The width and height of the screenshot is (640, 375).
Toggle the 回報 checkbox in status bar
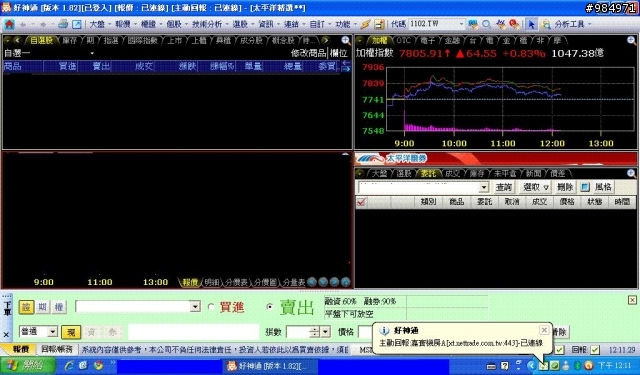click(x=595, y=350)
